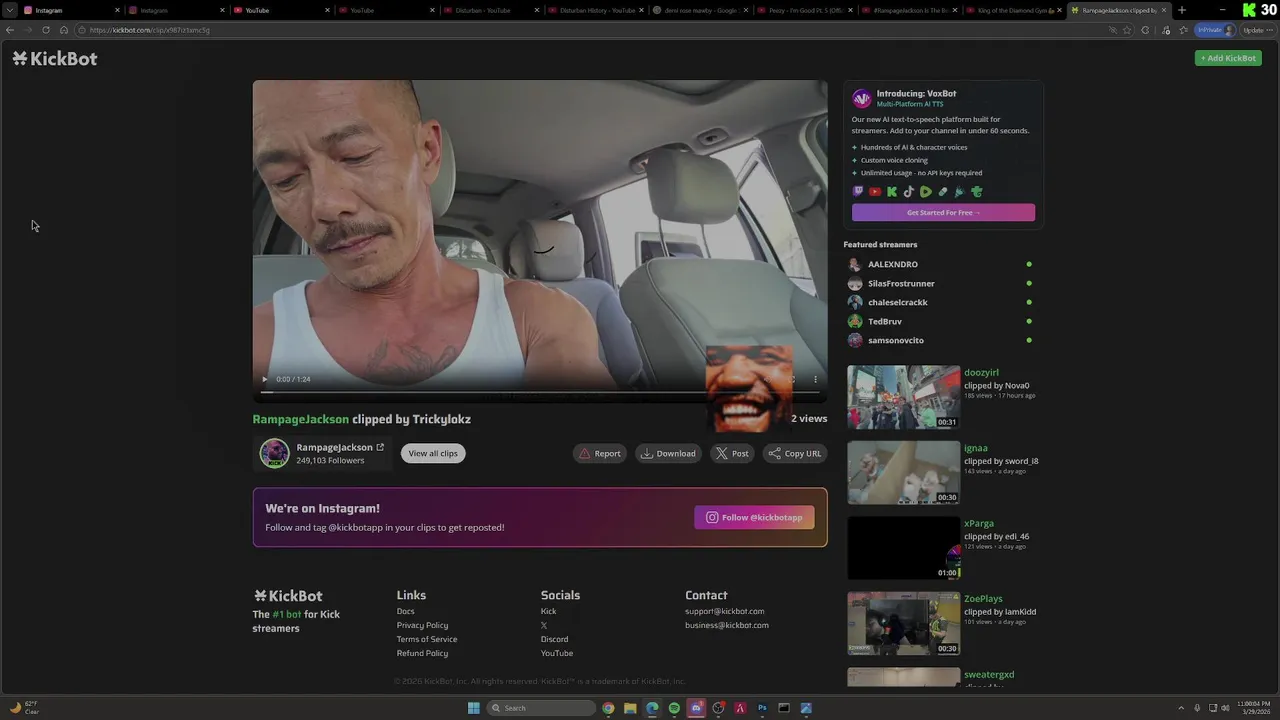Open the Windows Start menu
This screenshot has width=1280, height=720.
point(473,708)
